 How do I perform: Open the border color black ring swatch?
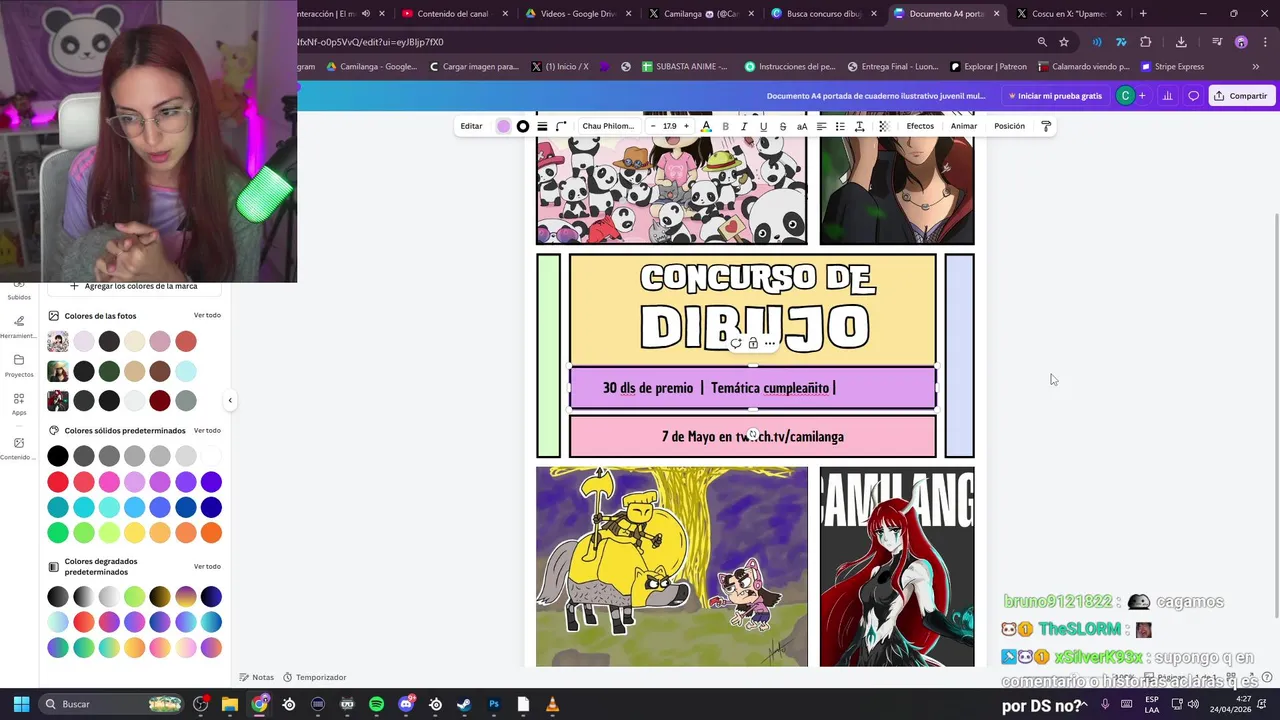[x=522, y=126]
